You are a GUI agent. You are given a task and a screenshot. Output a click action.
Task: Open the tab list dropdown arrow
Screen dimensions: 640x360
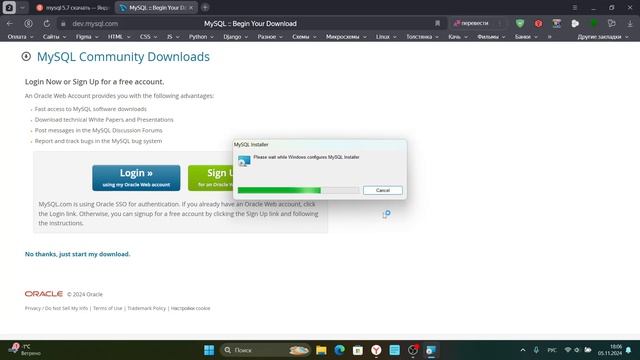(22, 7)
